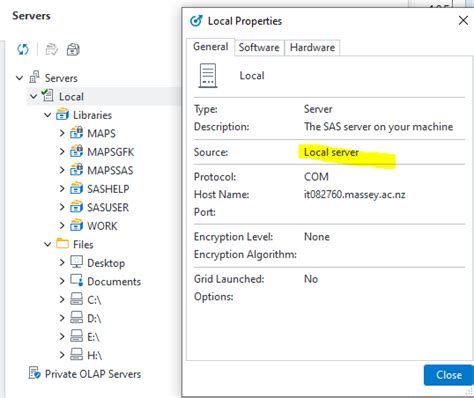
Task: Select the Desktop label in Files
Action: pos(106,263)
